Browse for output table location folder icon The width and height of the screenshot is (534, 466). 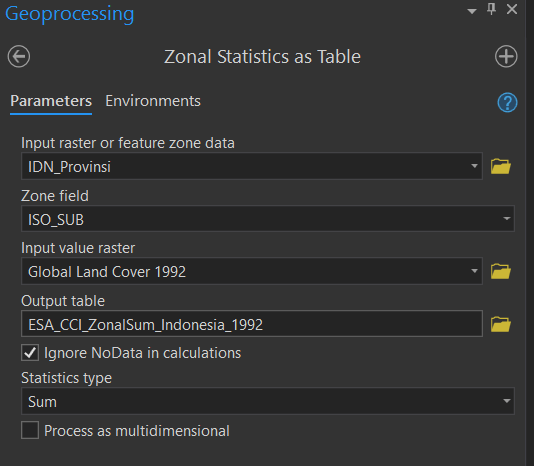tap(501, 324)
